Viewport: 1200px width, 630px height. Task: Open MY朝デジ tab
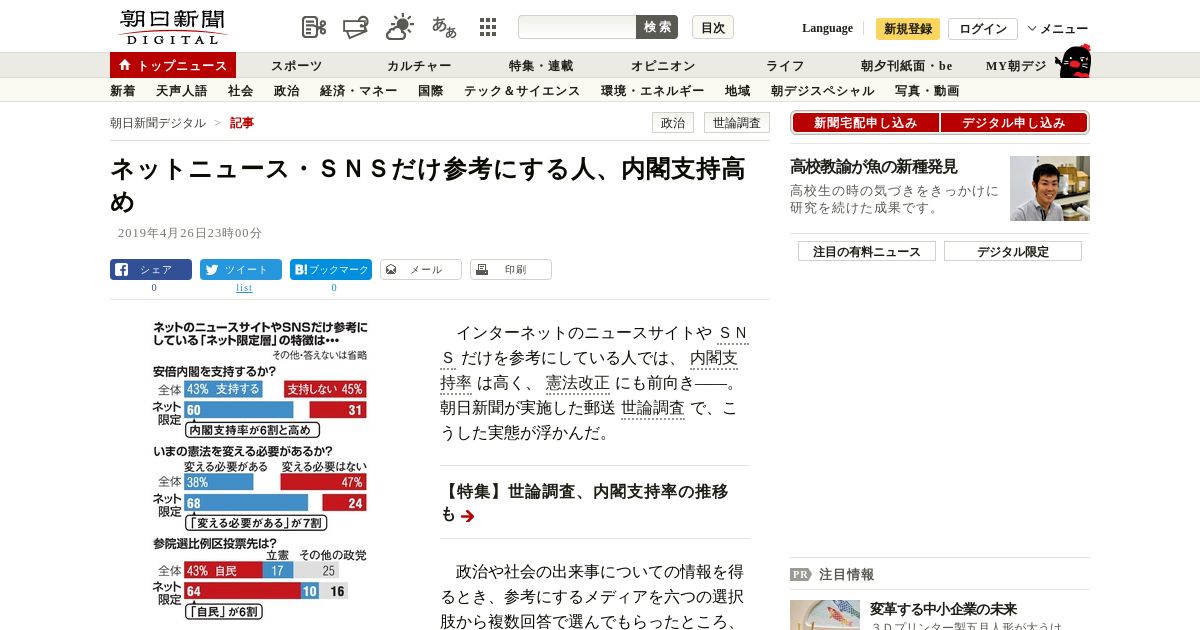click(x=1016, y=66)
